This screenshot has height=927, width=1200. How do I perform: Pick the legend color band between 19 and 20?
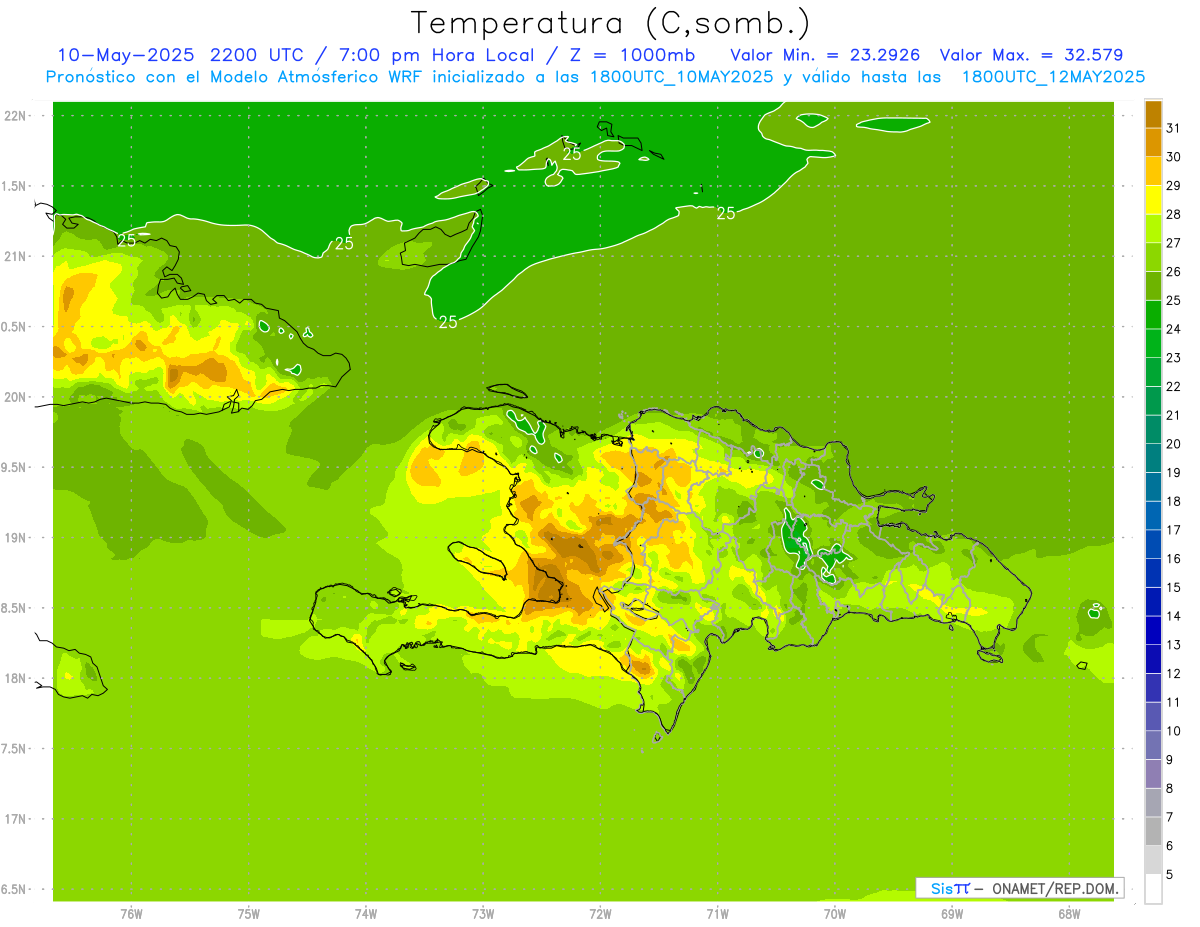click(1153, 458)
